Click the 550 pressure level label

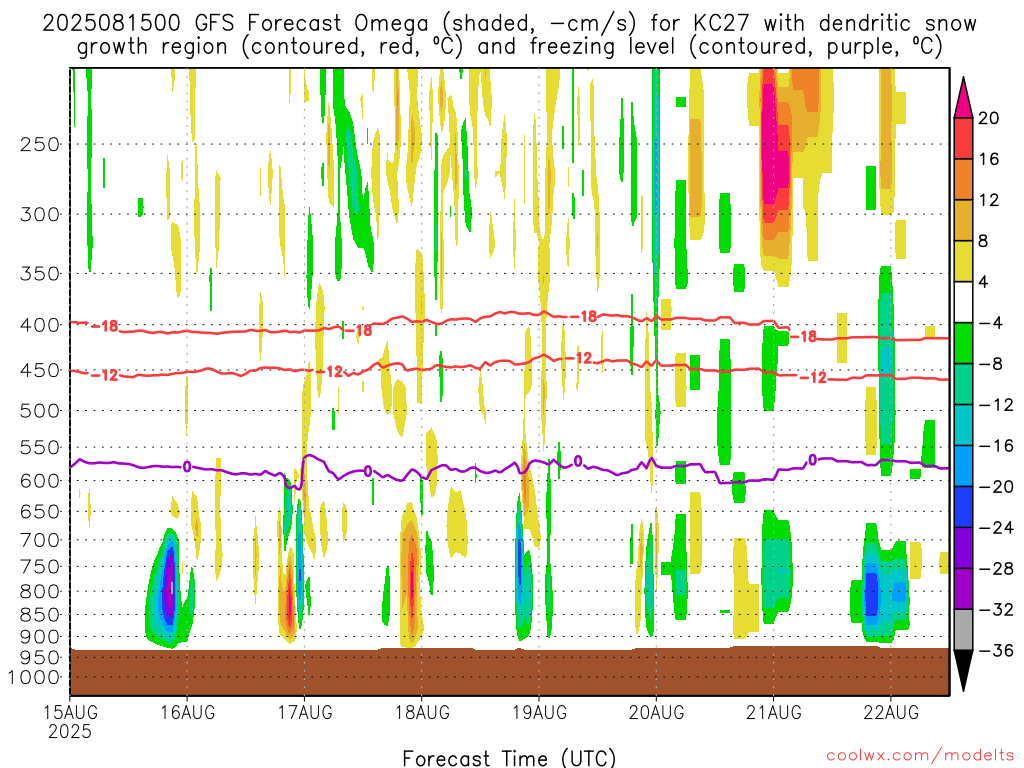click(x=40, y=447)
